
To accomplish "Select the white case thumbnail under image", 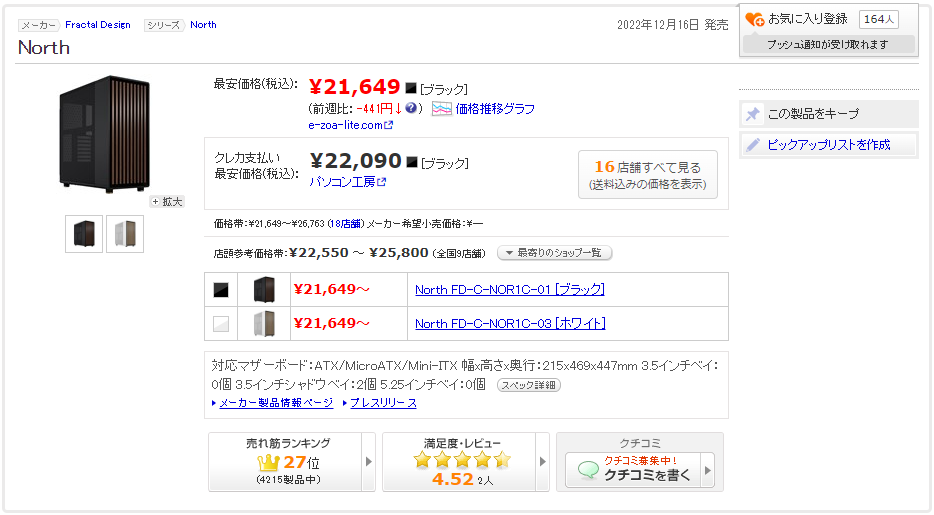I will point(125,234).
